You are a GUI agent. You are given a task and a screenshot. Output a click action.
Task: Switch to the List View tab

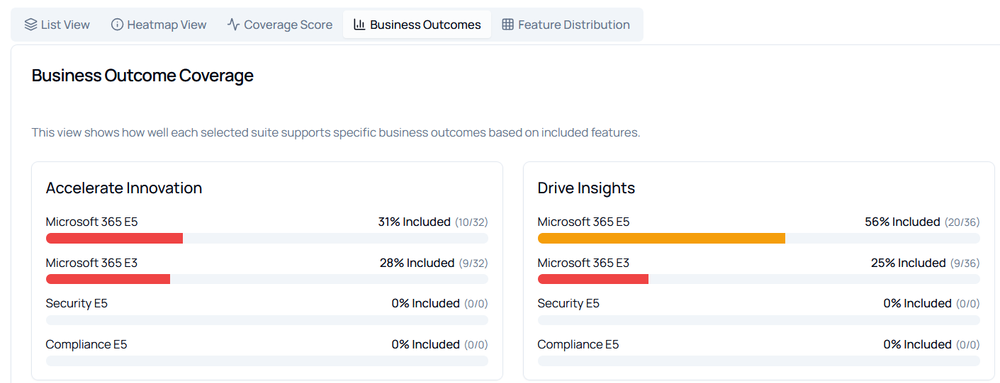coord(57,25)
